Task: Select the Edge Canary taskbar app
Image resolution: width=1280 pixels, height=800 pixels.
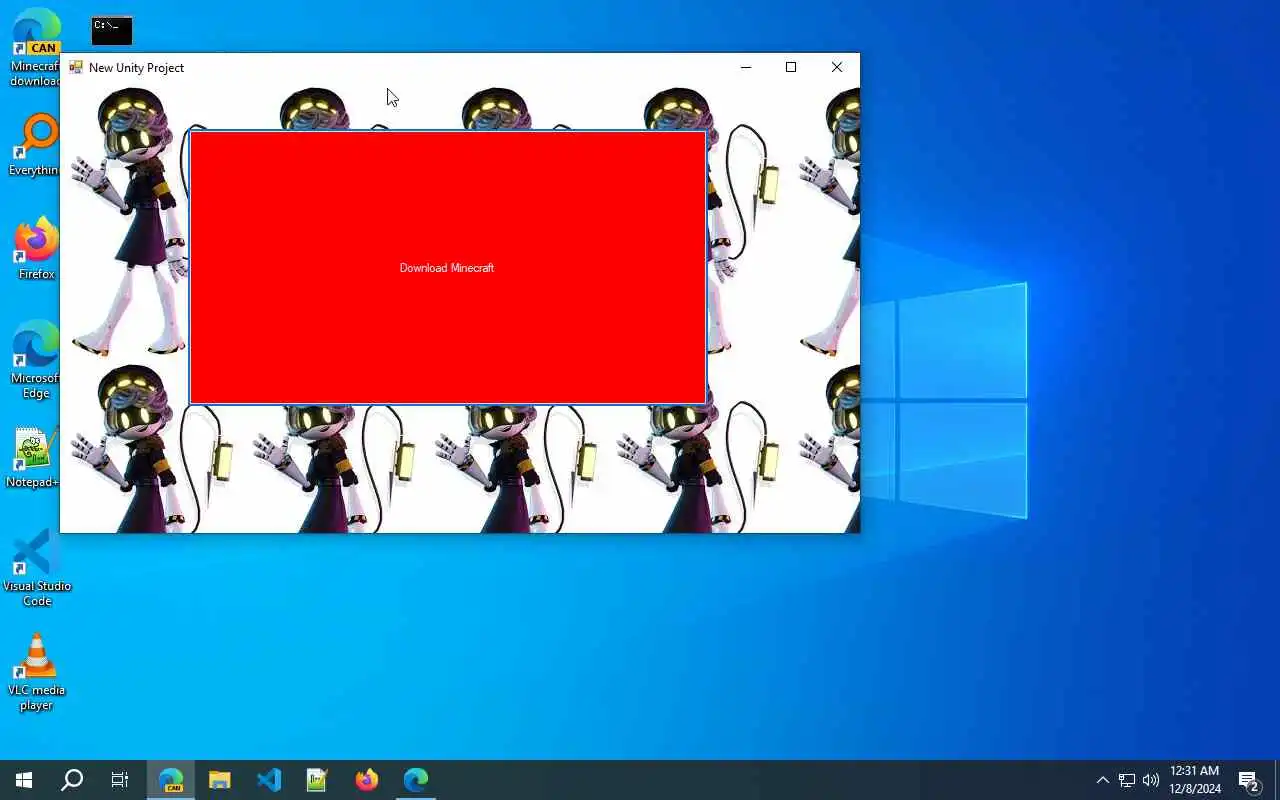Action: tap(171, 780)
